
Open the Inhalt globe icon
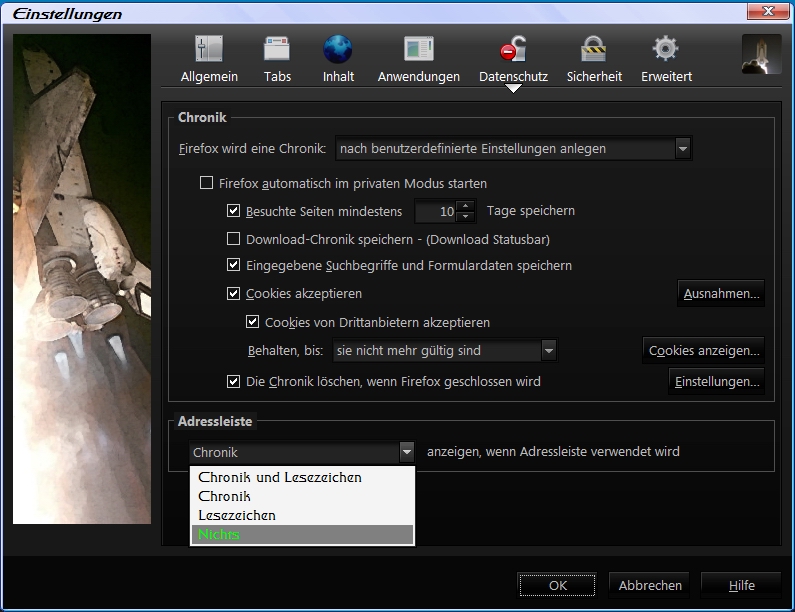coord(338,50)
